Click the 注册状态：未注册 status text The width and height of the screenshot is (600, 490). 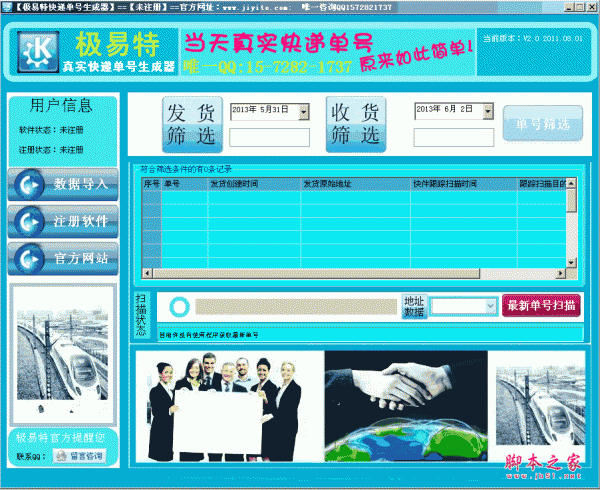pyautogui.click(x=51, y=150)
